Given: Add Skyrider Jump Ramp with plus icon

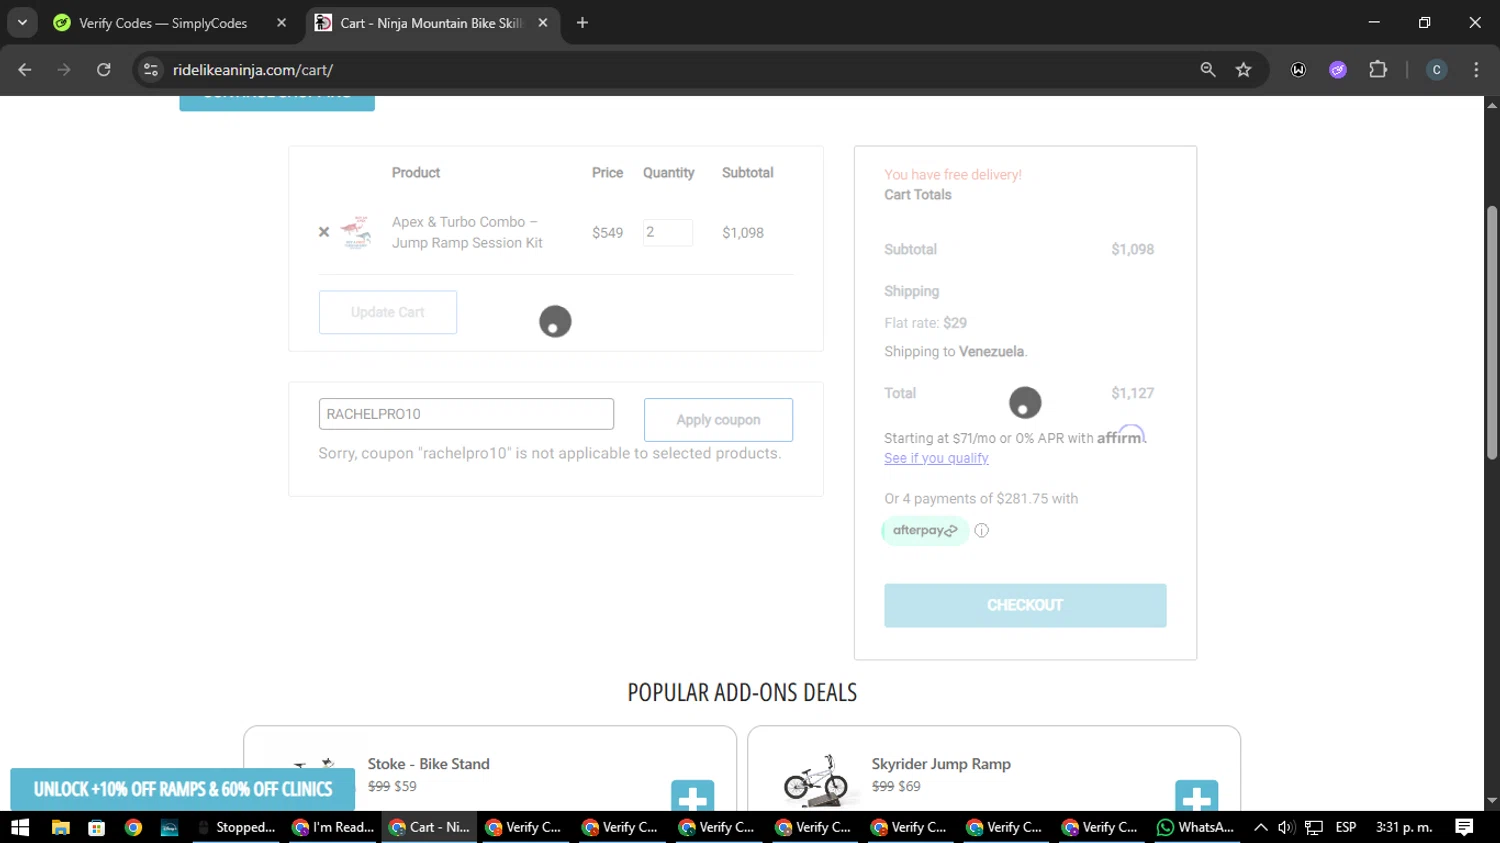Looking at the screenshot, I should [1197, 796].
